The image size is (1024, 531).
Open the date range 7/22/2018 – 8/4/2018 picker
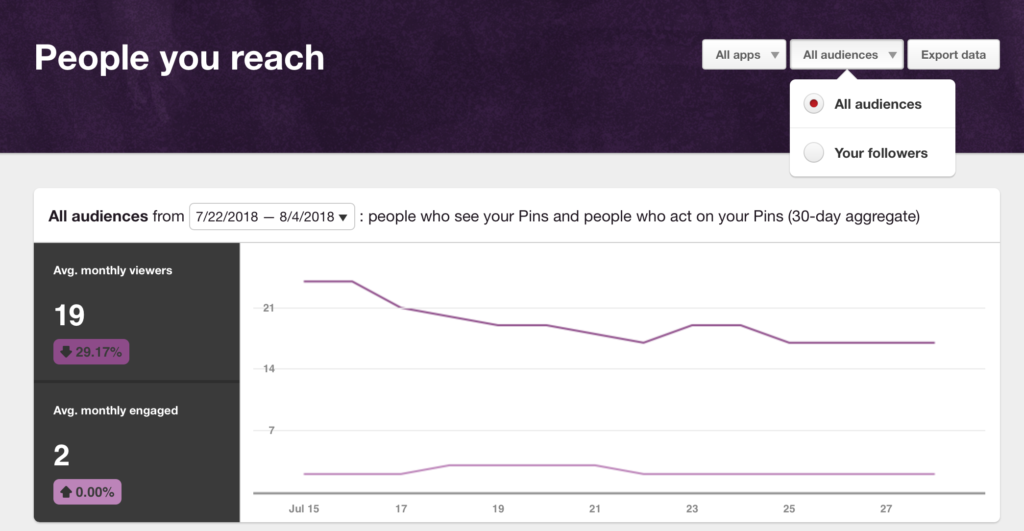click(x=272, y=216)
